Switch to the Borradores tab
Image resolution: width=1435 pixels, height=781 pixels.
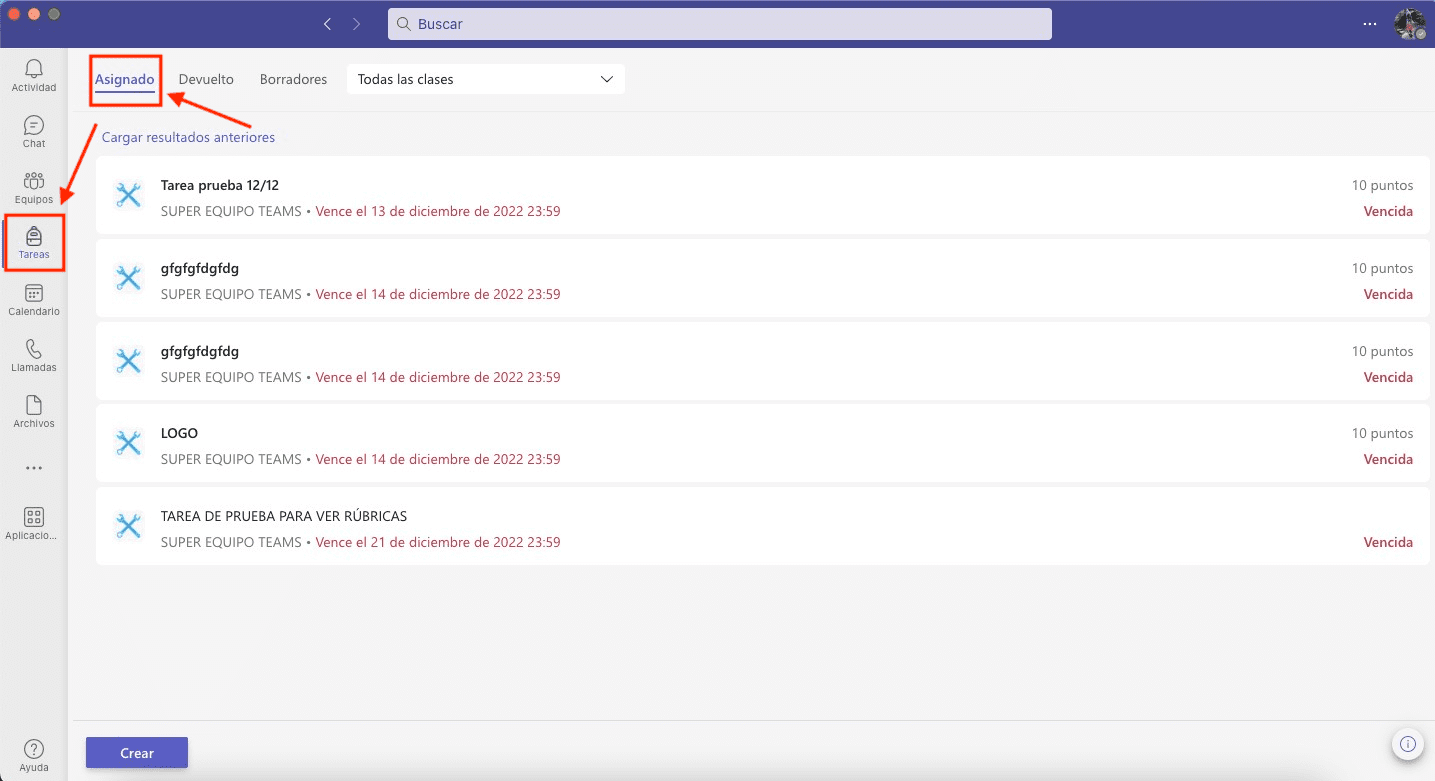(293, 79)
